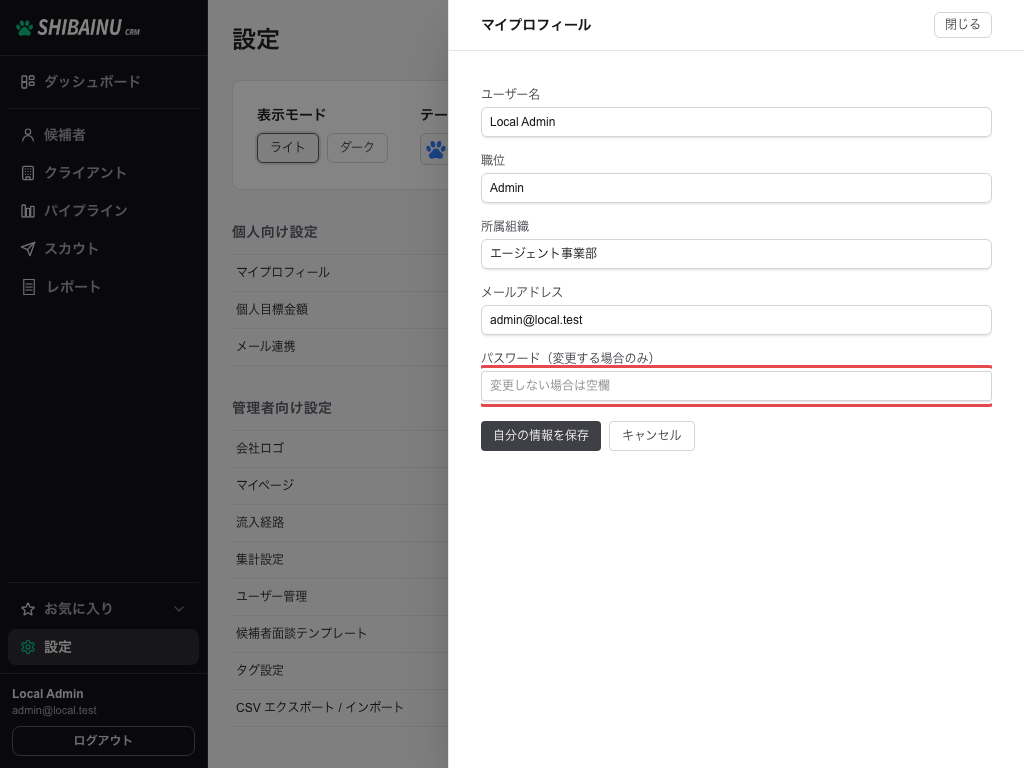Image resolution: width=1024 pixels, height=768 pixels.
Task: Click the pipeline columns icon
Action: (x=27, y=211)
